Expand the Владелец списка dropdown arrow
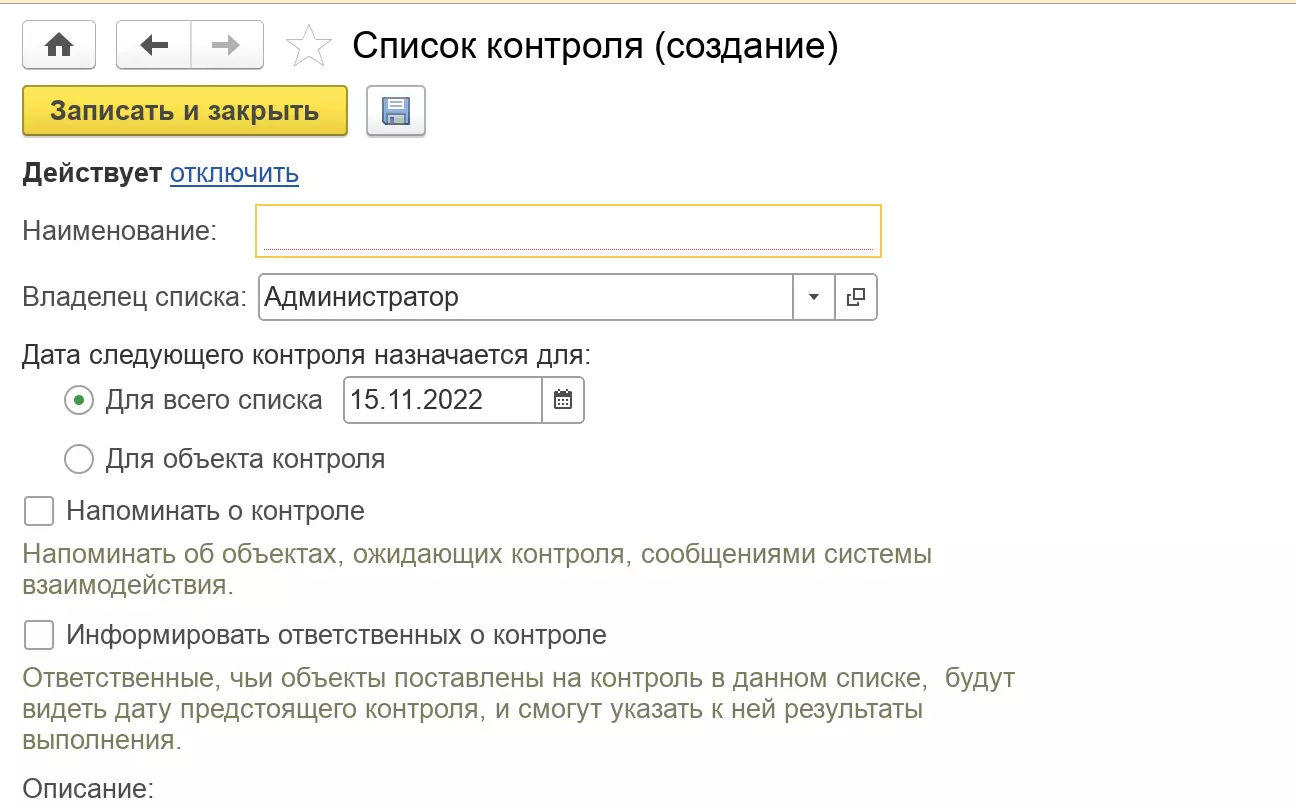This screenshot has height=804, width=1296. 813,297
